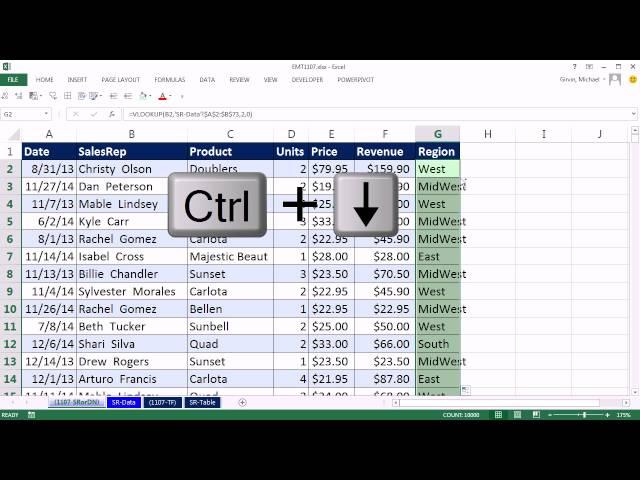Adjust the zoom slider in status bar

coord(583,414)
